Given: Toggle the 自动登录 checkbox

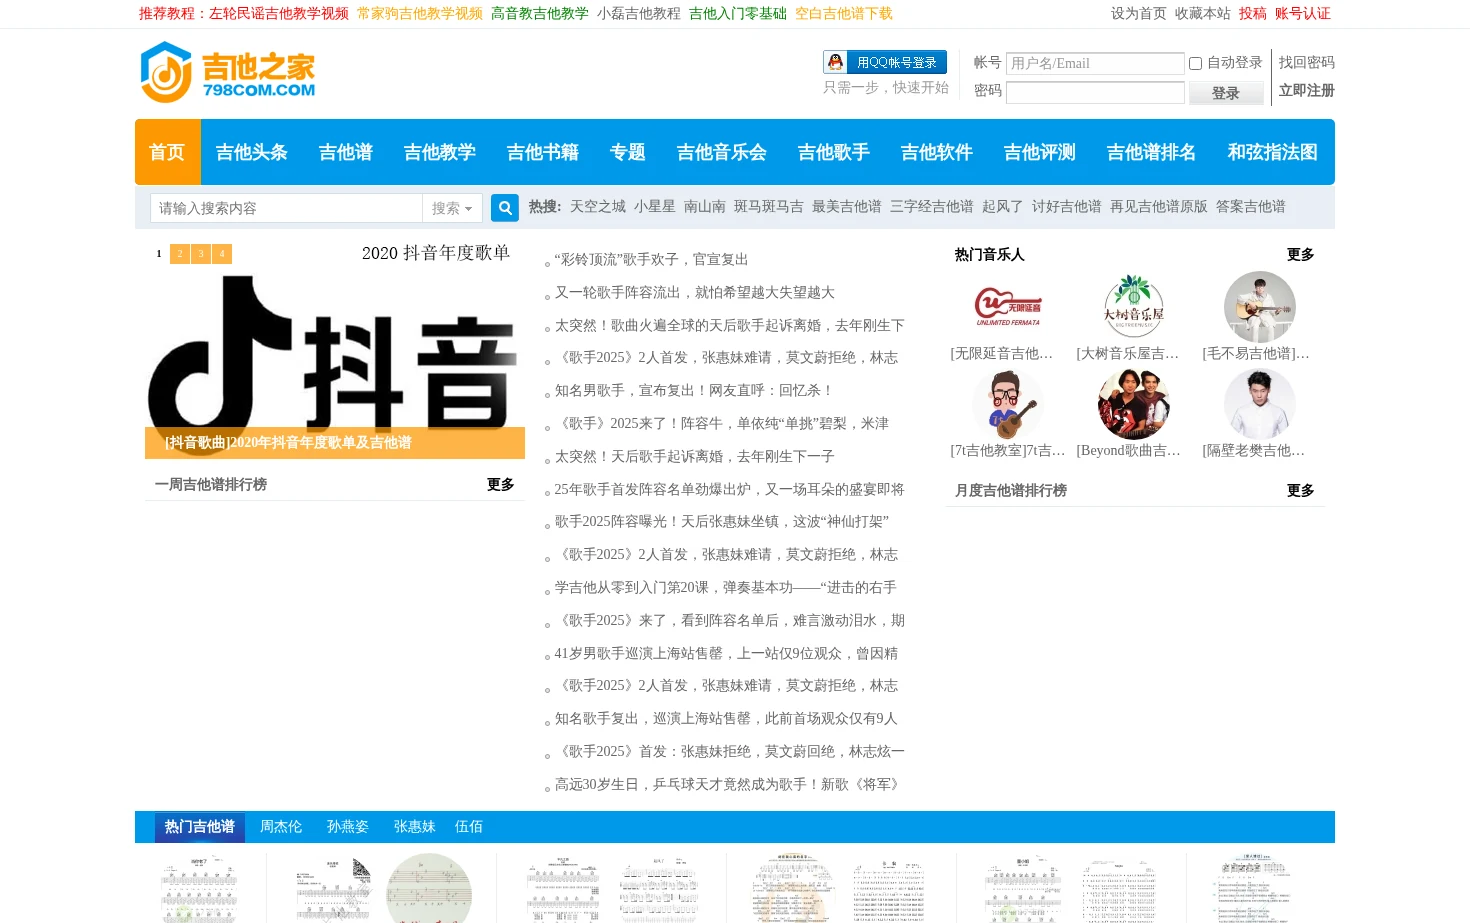Looking at the screenshot, I should pos(1195,63).
